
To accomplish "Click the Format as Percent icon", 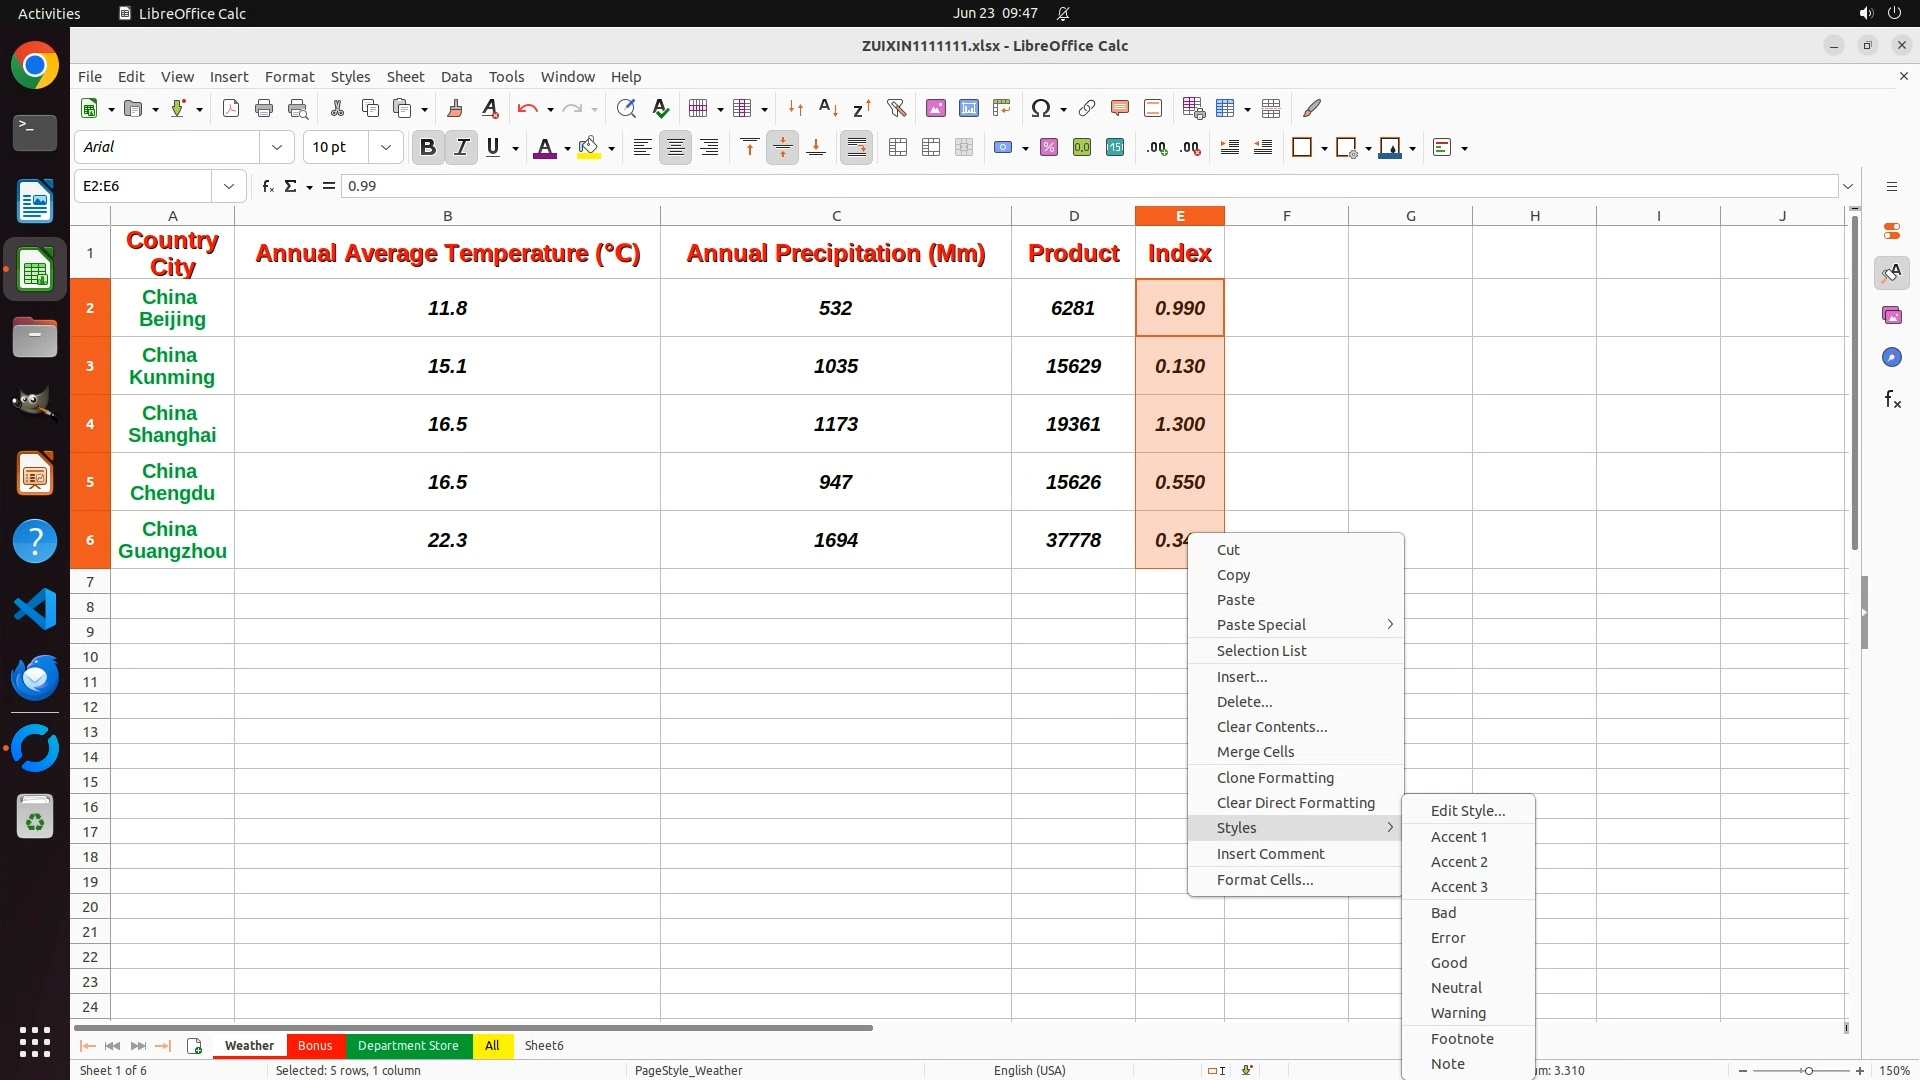I will (1048, 148).
